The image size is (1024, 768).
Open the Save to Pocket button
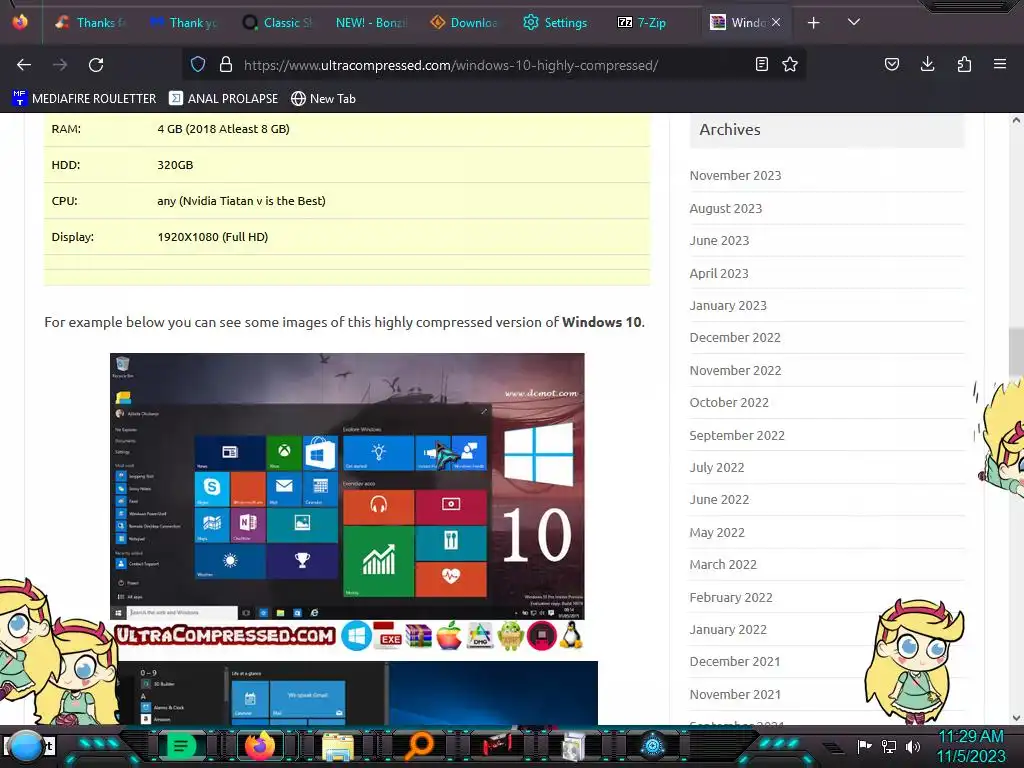[x=891, y=64]
